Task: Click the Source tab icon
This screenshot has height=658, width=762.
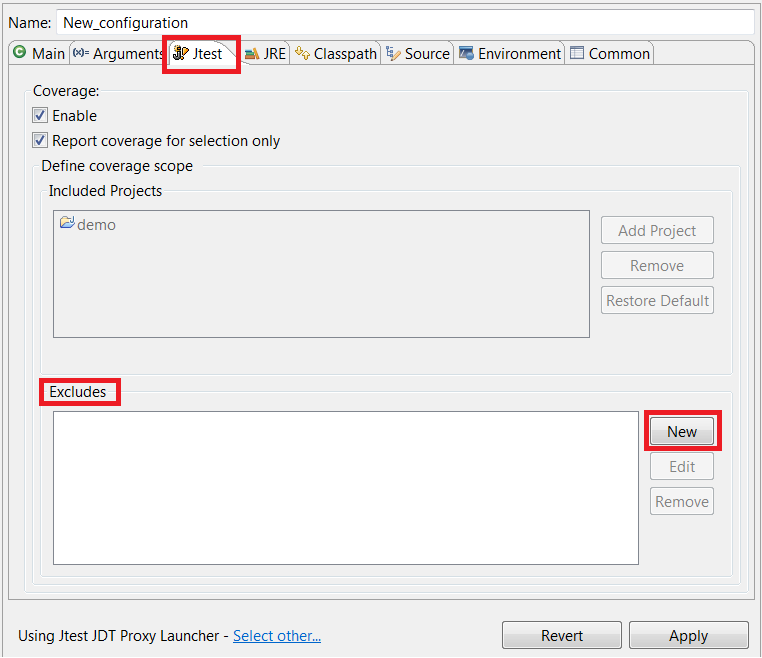Action: [393, 53]
